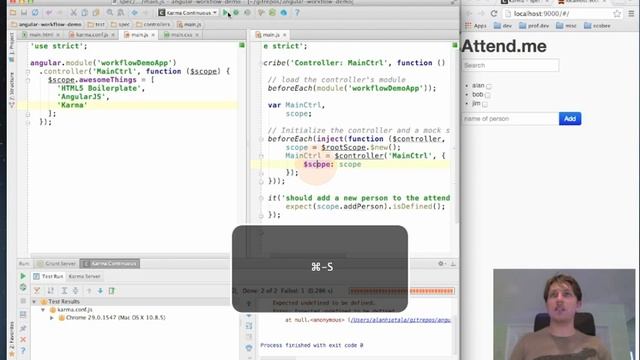Click angular-workflow-demo breadcrumb folder
The height and width of the screenshot is (360, 640).
46,24
